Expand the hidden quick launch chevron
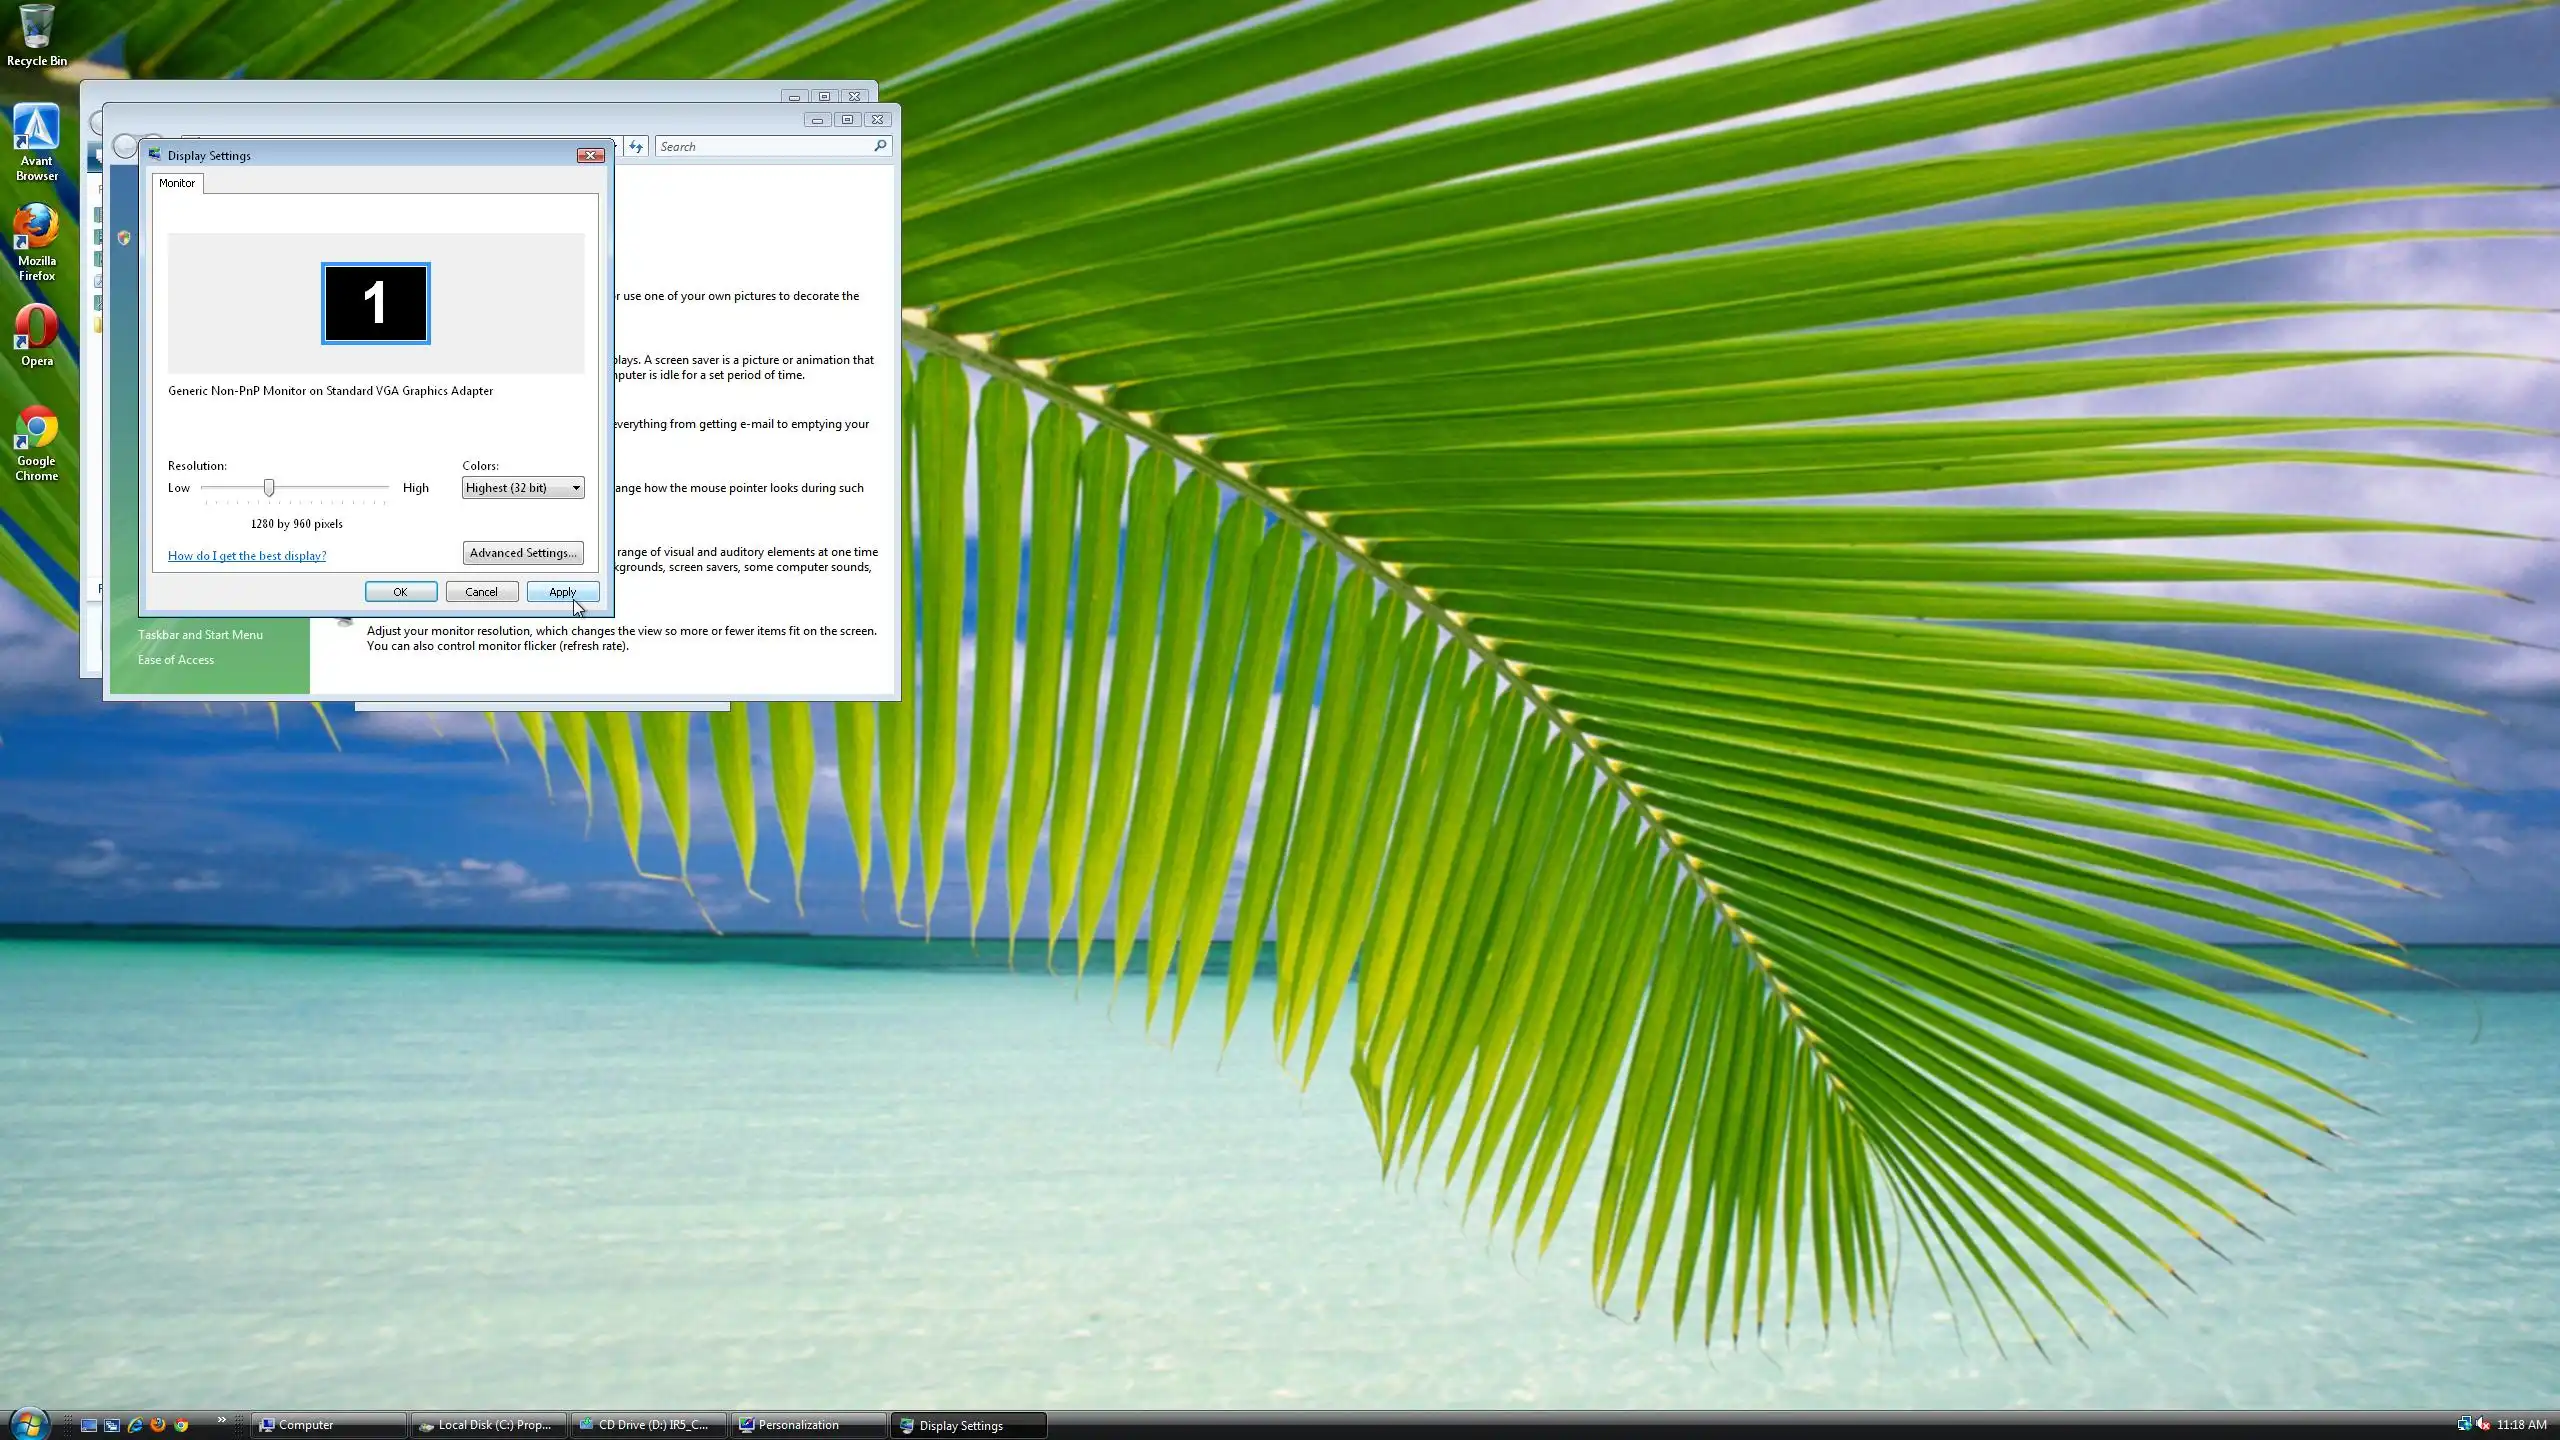Screen dimensions: 2560x1440 (221, 1420)
